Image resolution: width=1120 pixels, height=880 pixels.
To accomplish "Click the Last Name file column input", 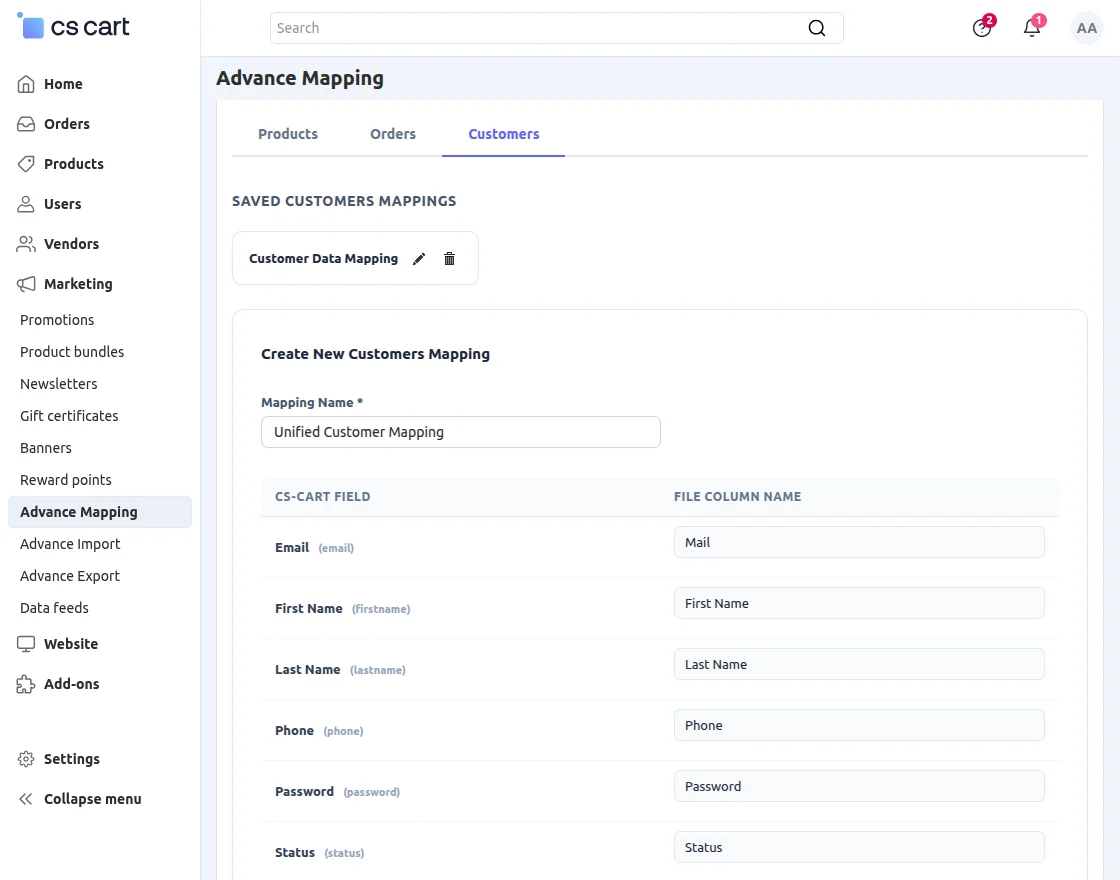I will pyautogui.click(x=859, y=664).
